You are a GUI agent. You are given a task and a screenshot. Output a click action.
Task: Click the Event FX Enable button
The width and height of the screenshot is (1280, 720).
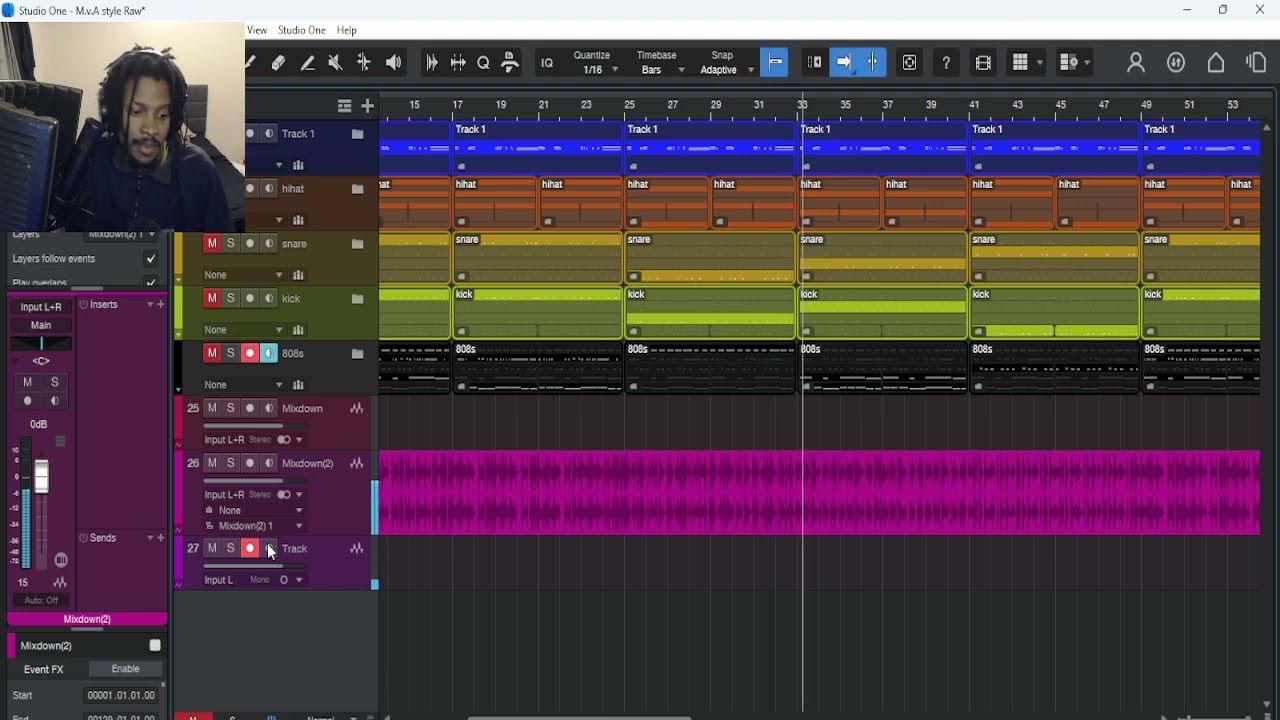pos(125,669)
